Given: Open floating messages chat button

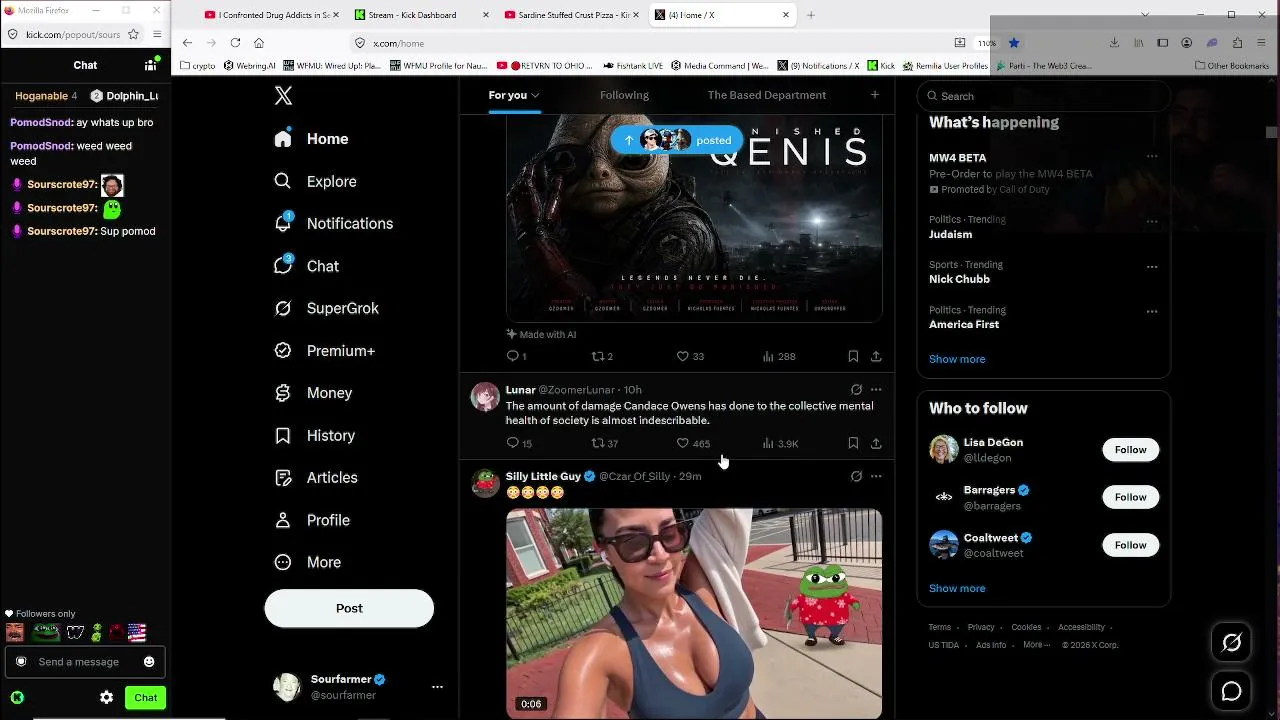Looking at the screenshot, I should 1231,691.
